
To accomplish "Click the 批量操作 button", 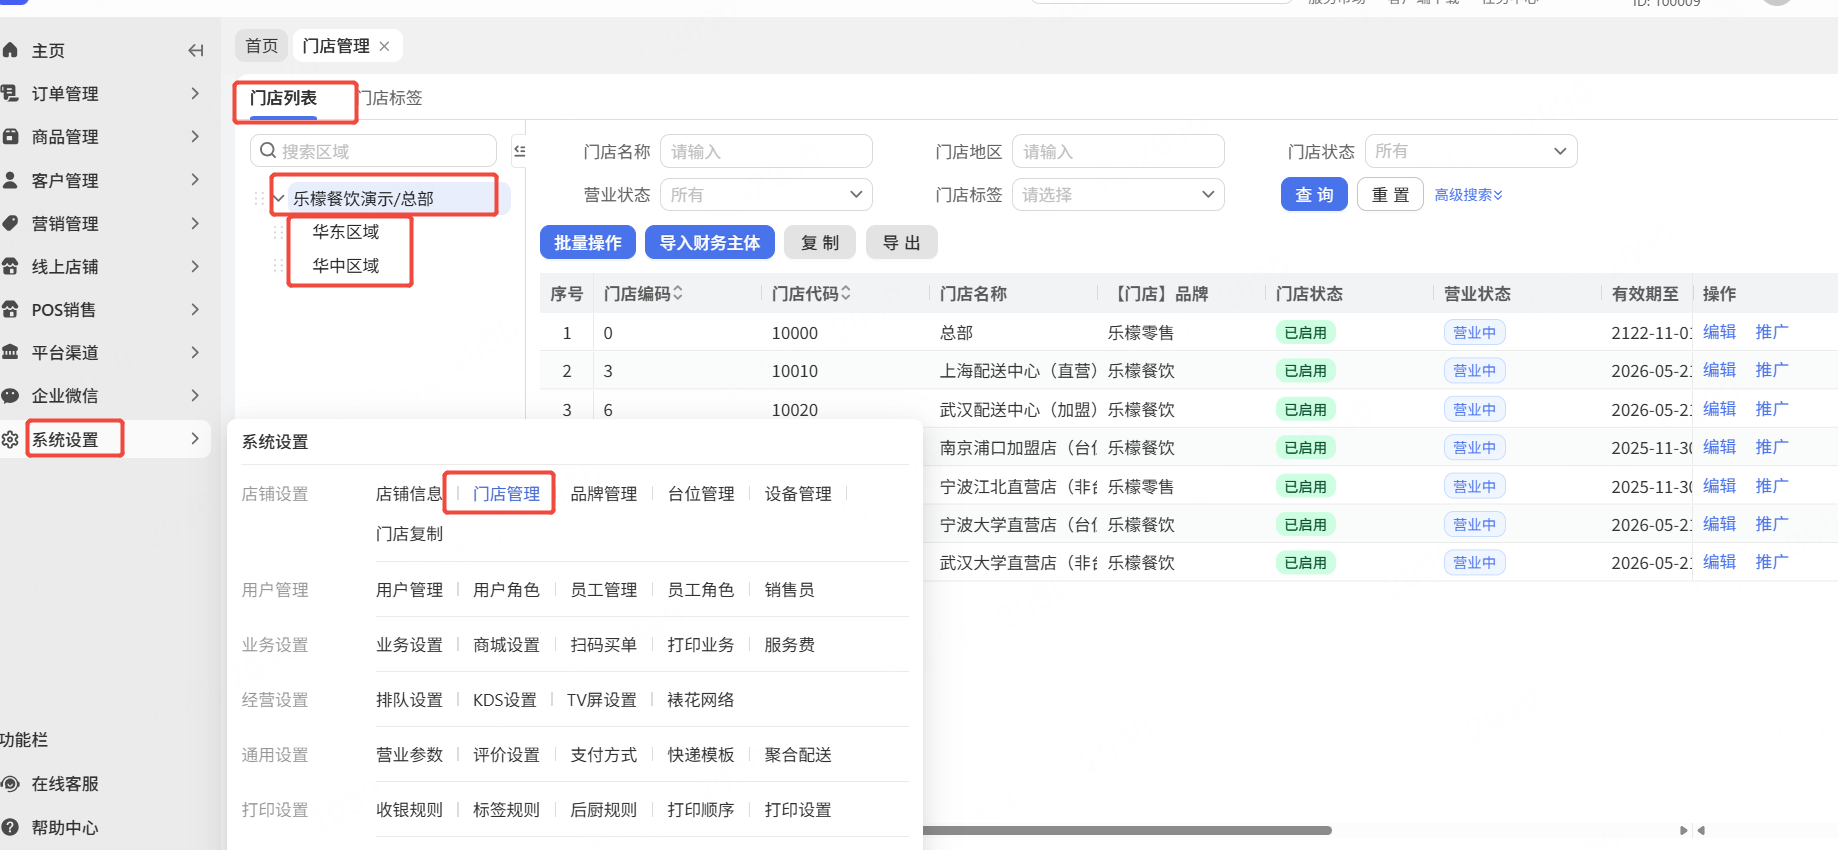I will pyautogui.click(x=588, y=243).
